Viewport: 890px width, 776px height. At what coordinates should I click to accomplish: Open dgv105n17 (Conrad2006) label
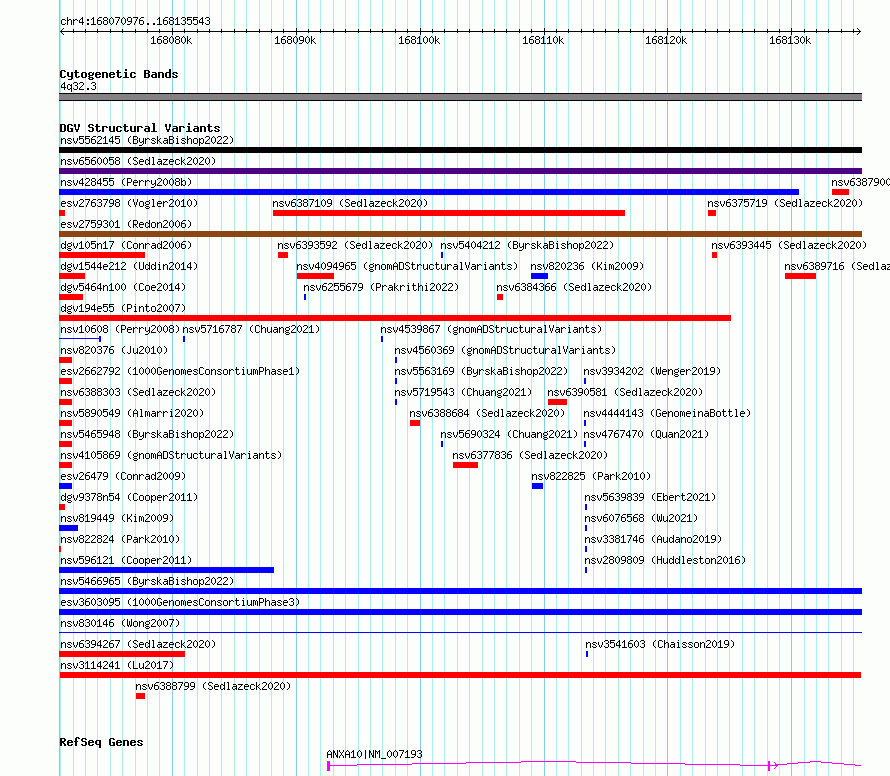click(x=126, y=245)
